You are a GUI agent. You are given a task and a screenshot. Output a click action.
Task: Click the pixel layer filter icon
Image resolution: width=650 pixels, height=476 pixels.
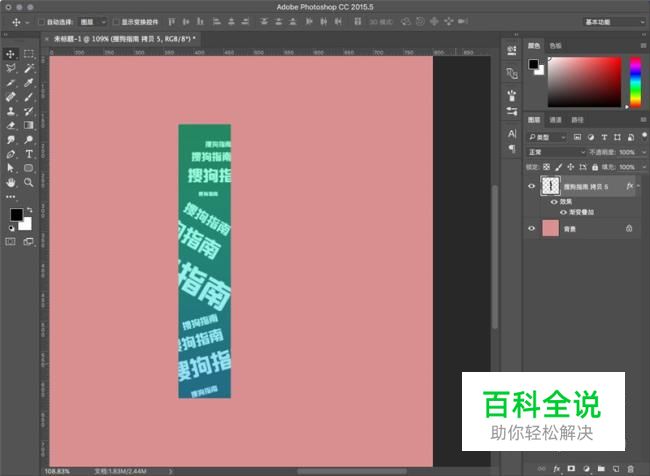(x=577, y=137)
